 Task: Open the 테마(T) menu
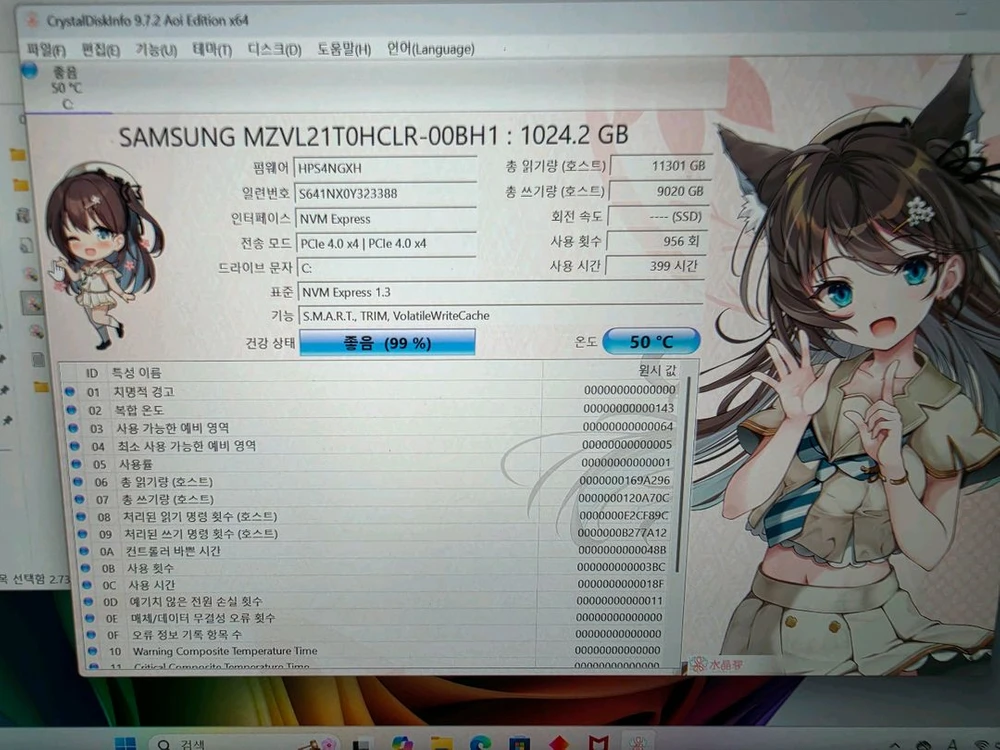[x=212, y=50]
